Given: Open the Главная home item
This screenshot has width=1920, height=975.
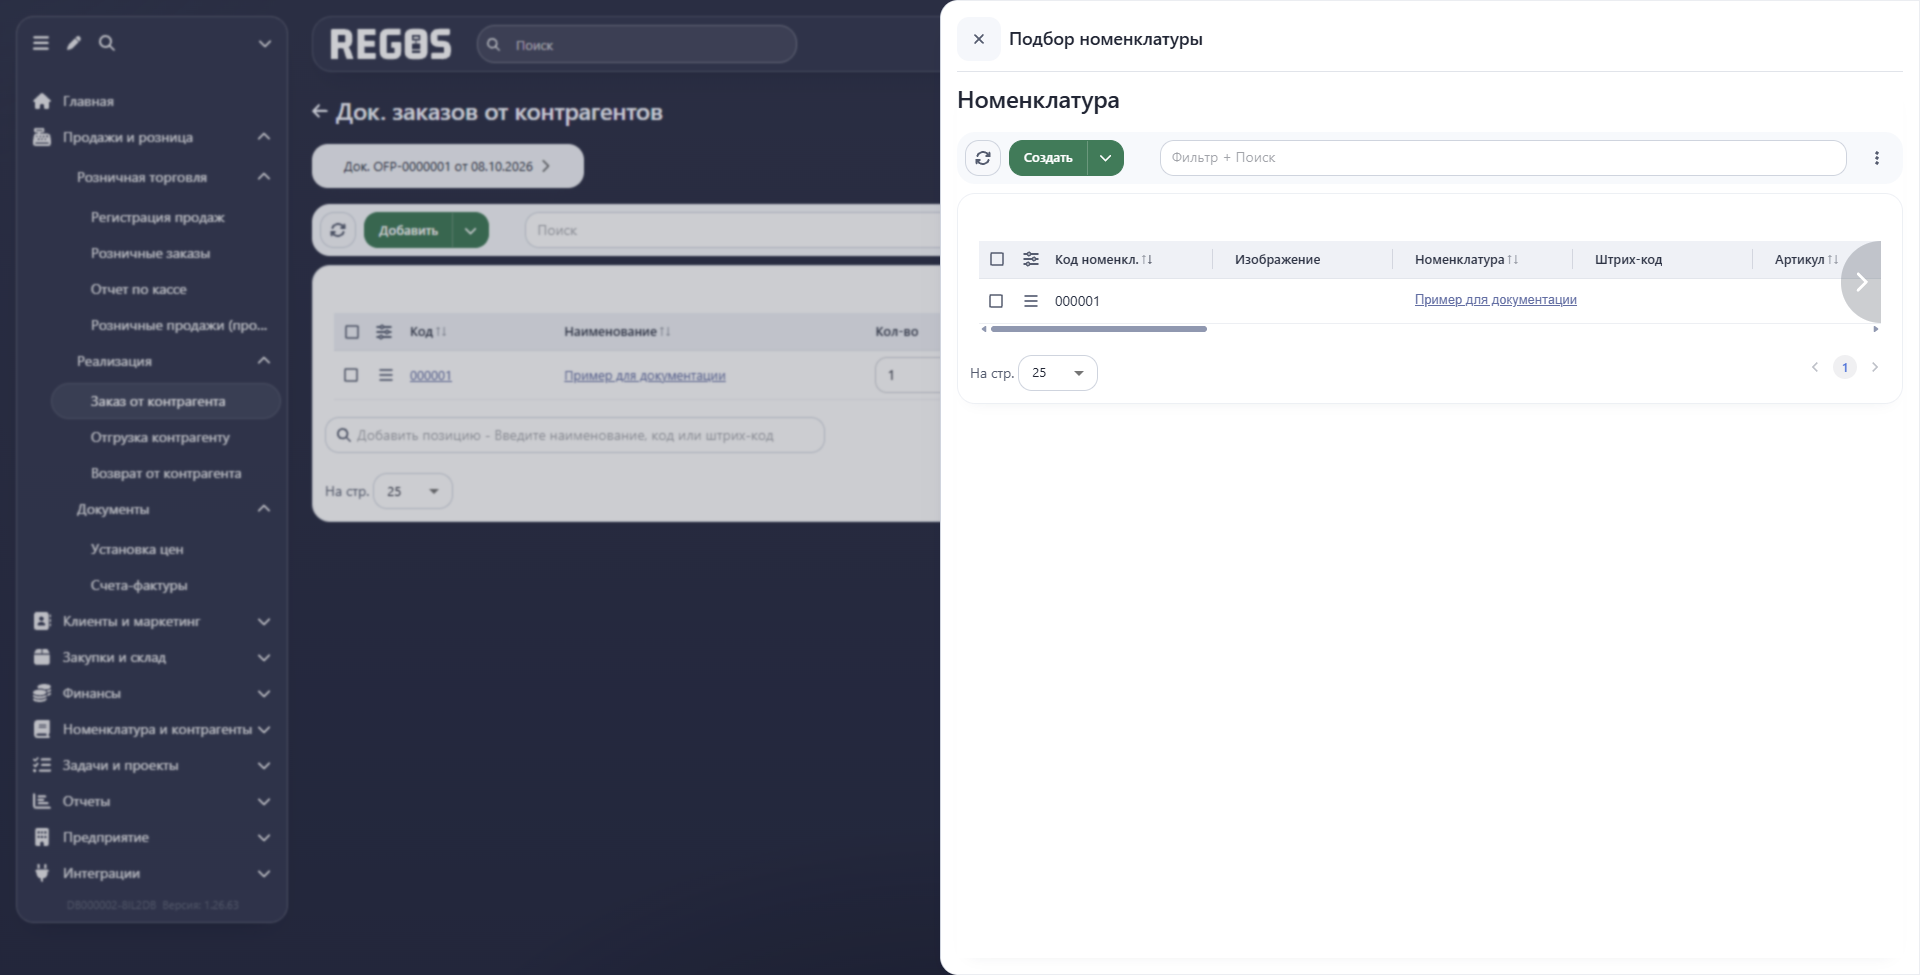Looking at the screenshot, I should click(x=88, y=101).
